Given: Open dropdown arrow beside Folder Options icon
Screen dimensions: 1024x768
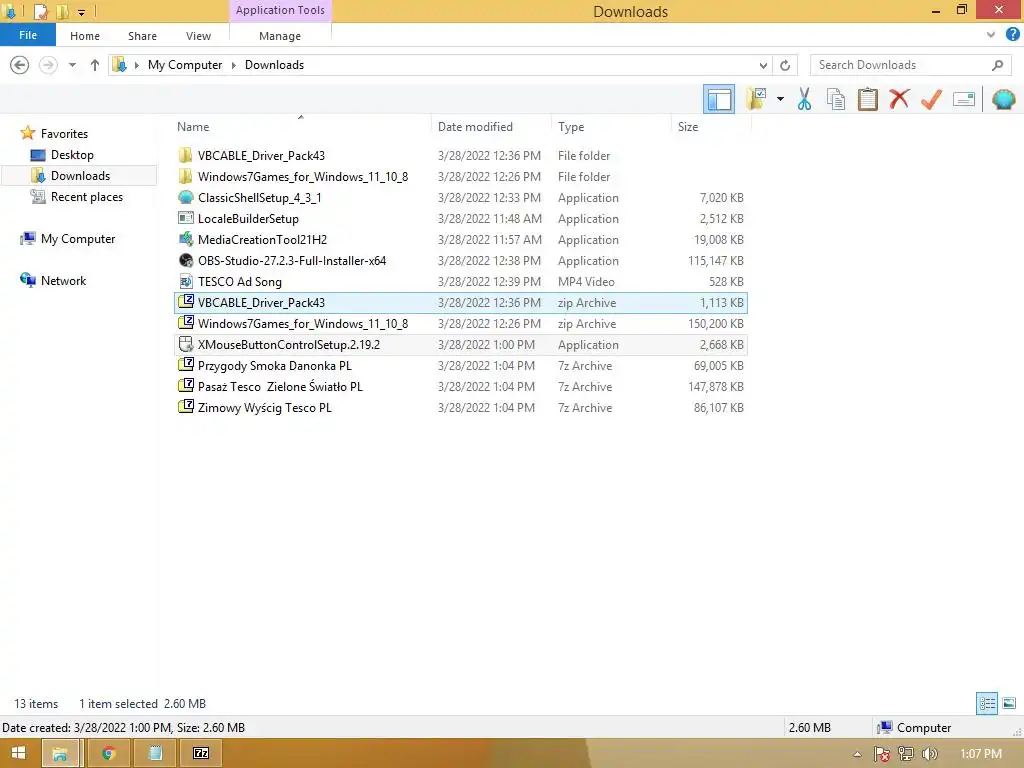Looking at the screenshot, I should [780, 99].
